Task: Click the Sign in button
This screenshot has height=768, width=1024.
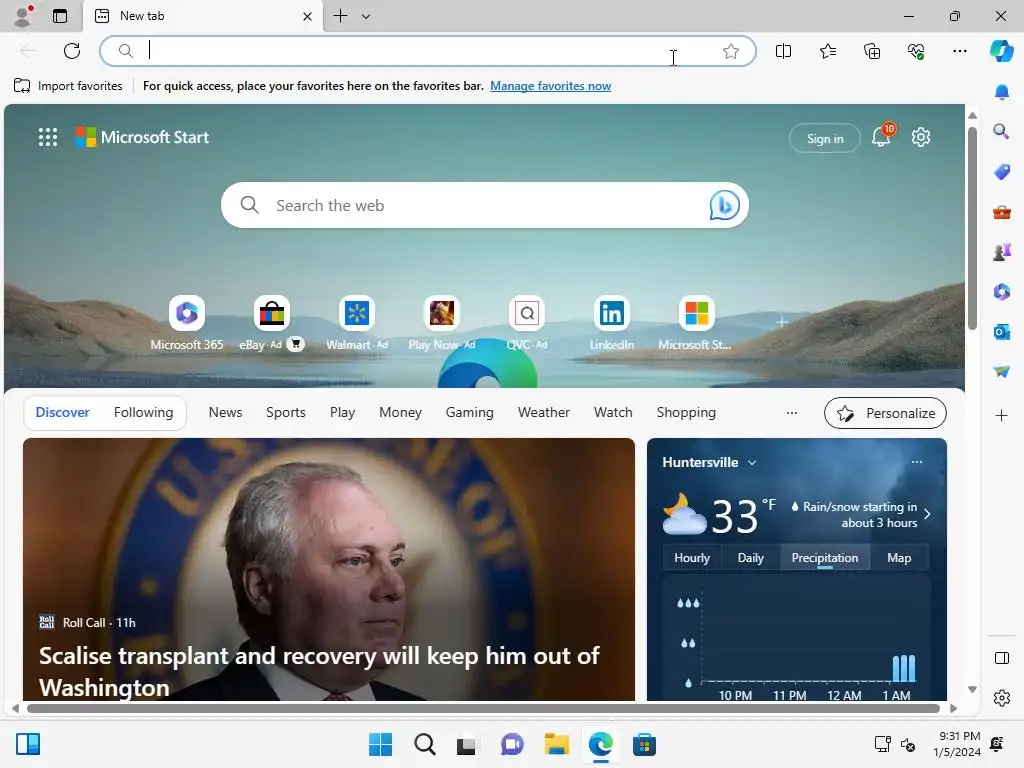Action: click(x=825, y=138)
